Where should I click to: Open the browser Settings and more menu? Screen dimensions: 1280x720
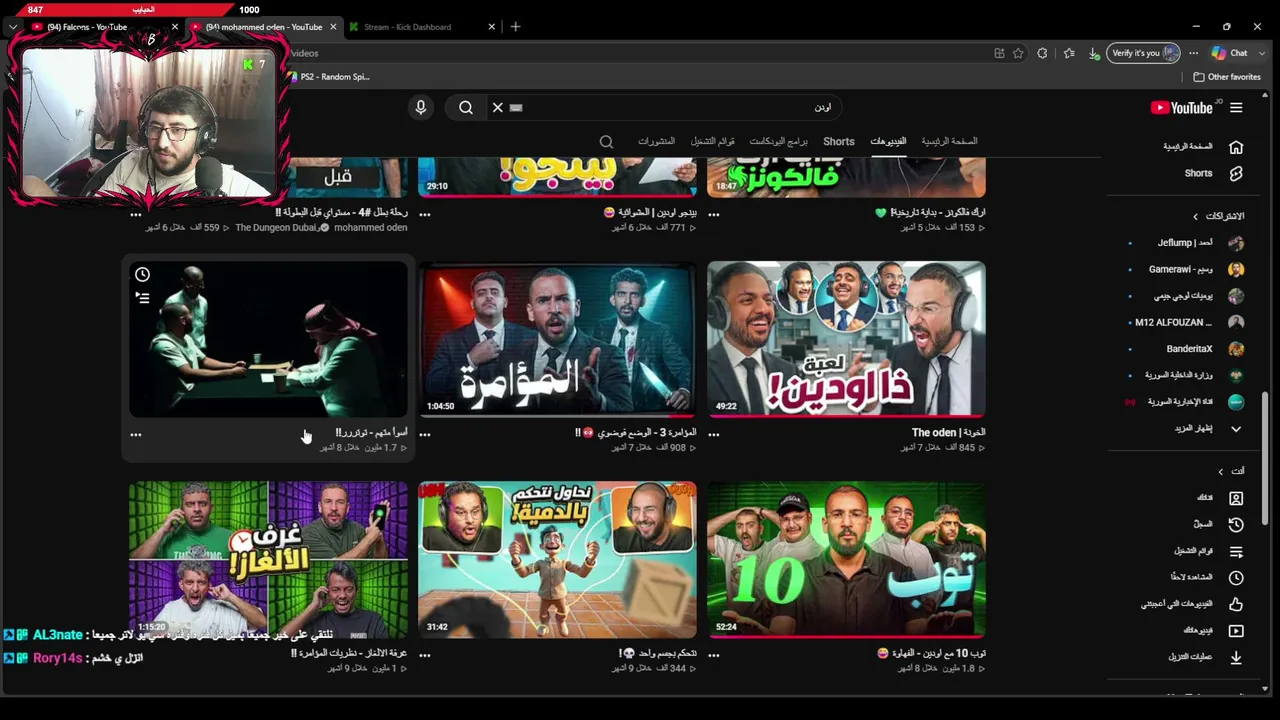(1193, 53)
